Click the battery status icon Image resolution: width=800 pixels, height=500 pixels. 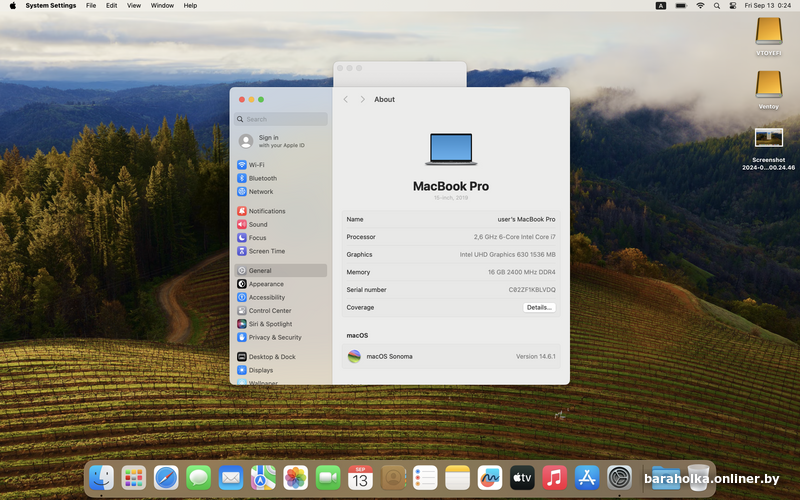(681, 6)
